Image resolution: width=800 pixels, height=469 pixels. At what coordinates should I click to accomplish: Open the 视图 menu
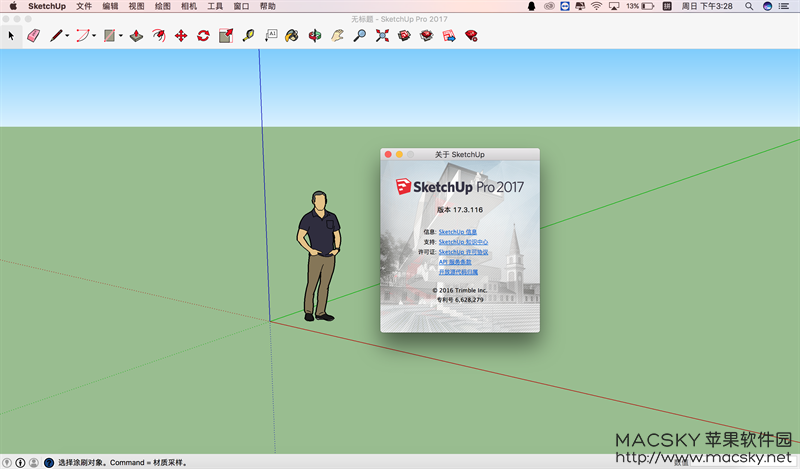pos(136,6)
